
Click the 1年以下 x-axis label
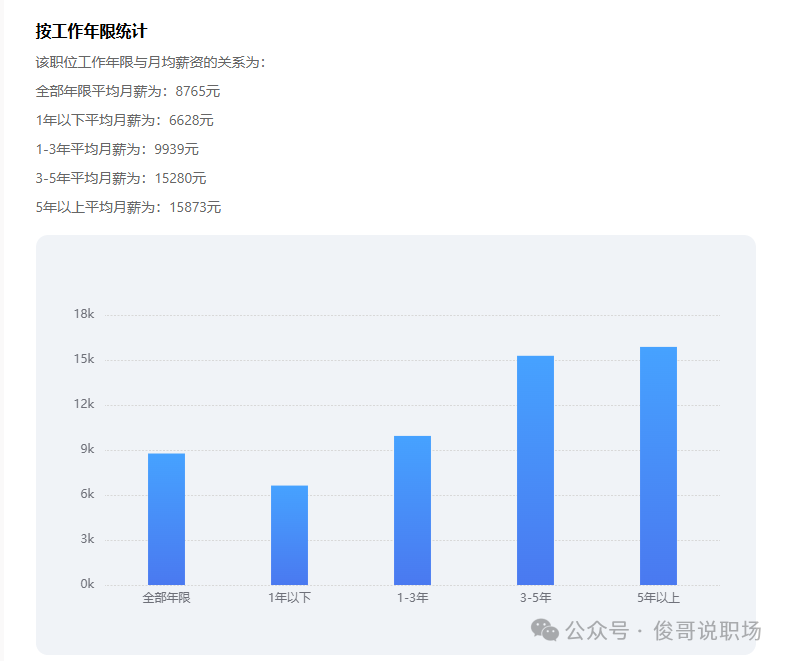click(x=289, y=597)
